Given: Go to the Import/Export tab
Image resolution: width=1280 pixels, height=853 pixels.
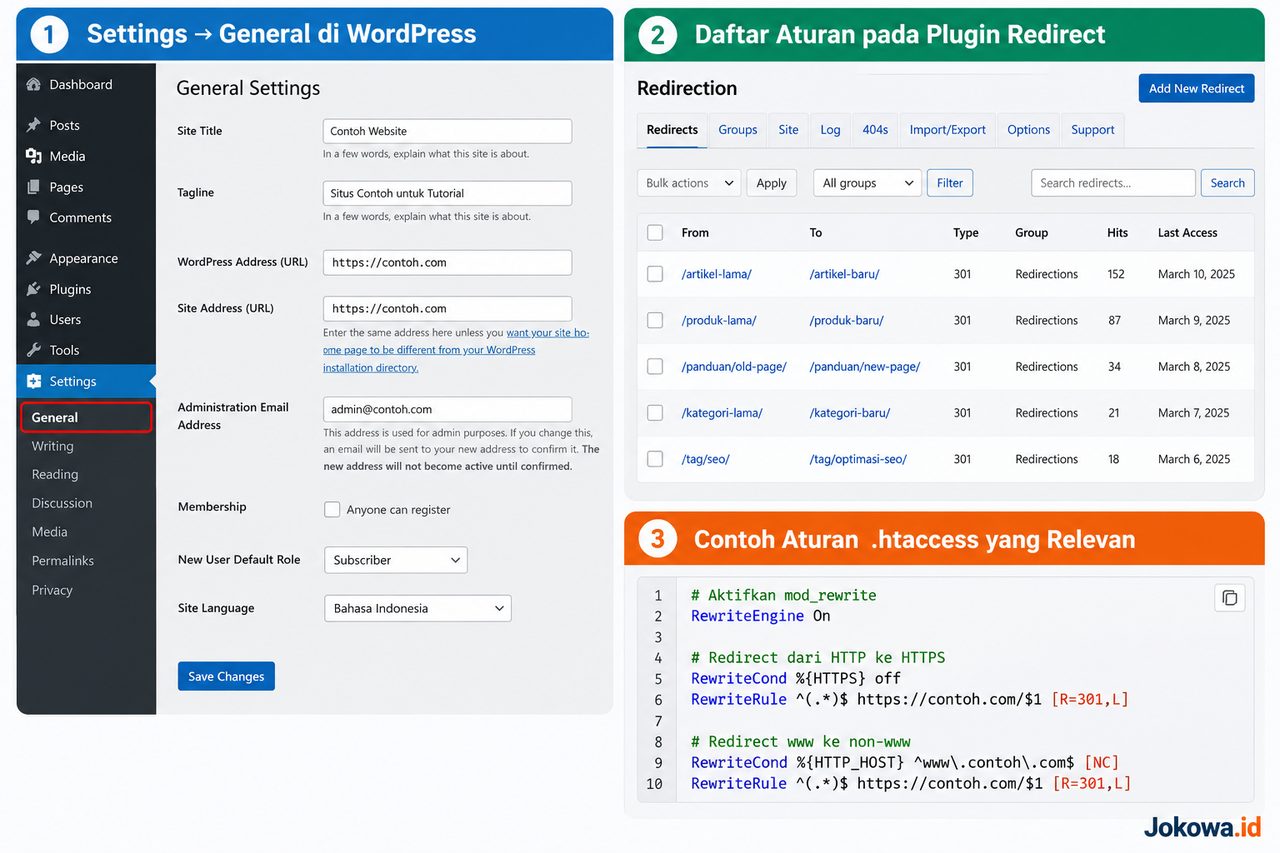Looking at the screenshot, I should pos(948,130).
